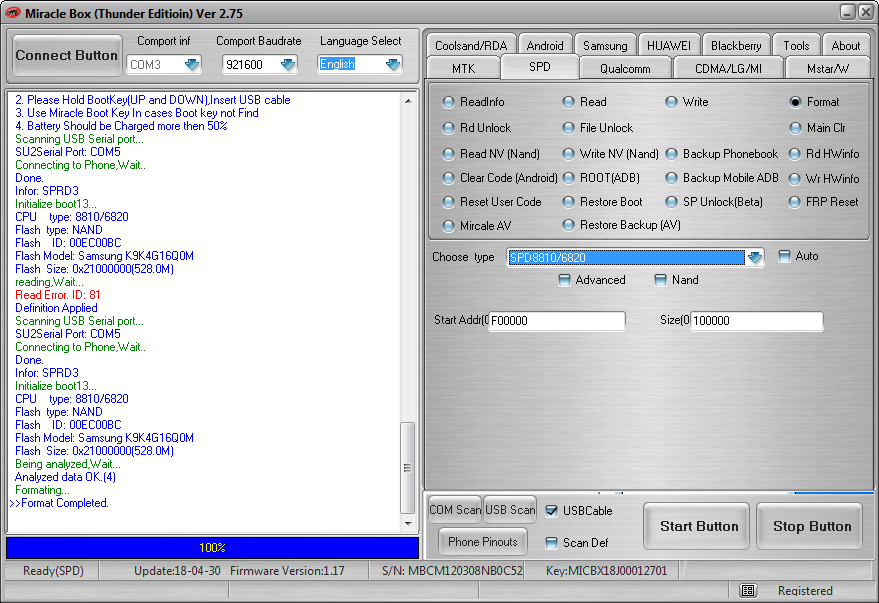Open Phone Pinouts
The height and width of the screenshot is (603, 879).
[x=483, y=542]
